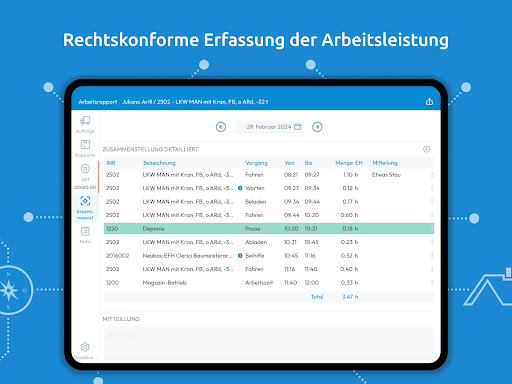Open row menu for Beihilfe row
This screenshot has height=384, width=512.
coord(432,256)
